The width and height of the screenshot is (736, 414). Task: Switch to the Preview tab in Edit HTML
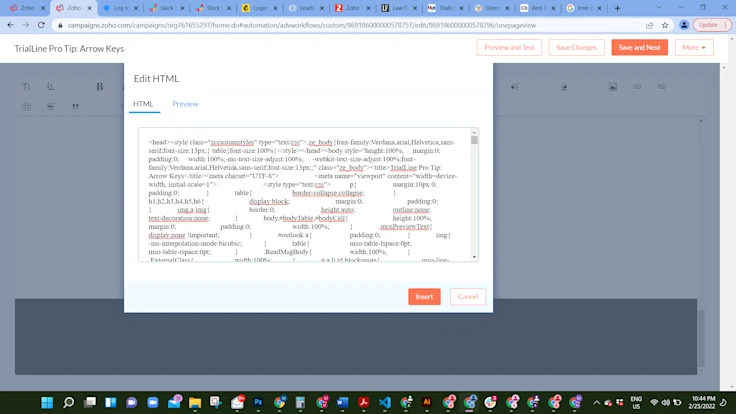185,104
